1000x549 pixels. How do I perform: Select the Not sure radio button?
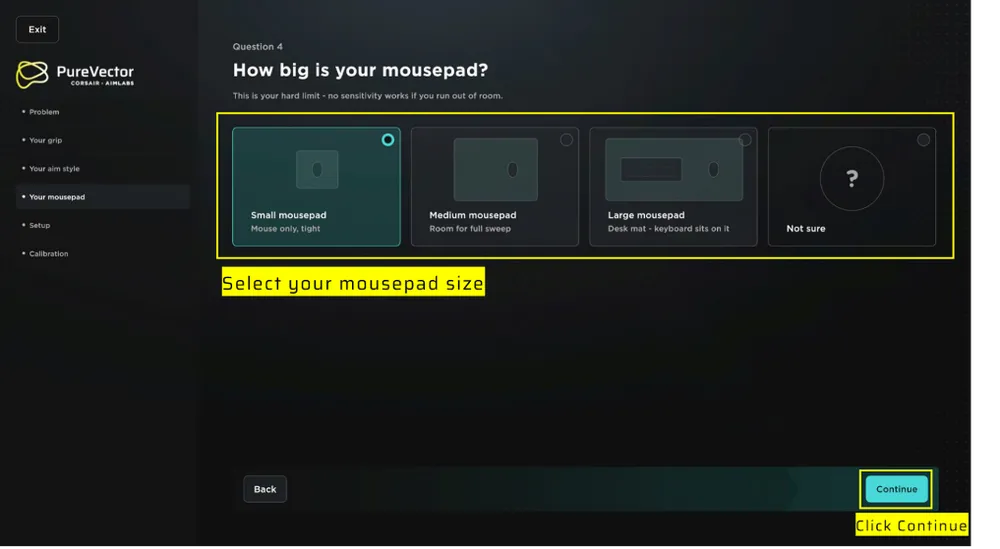tap(923, 140)
